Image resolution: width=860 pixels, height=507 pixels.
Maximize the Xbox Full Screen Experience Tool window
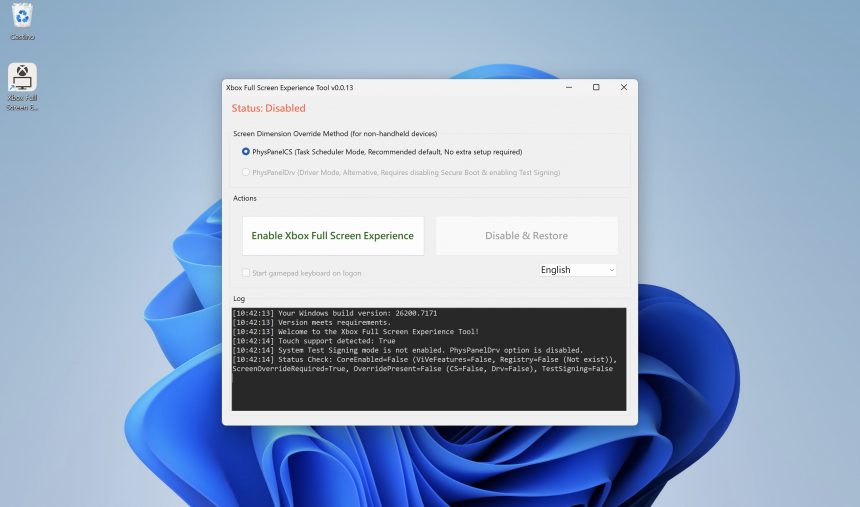(x=596, y=88)
